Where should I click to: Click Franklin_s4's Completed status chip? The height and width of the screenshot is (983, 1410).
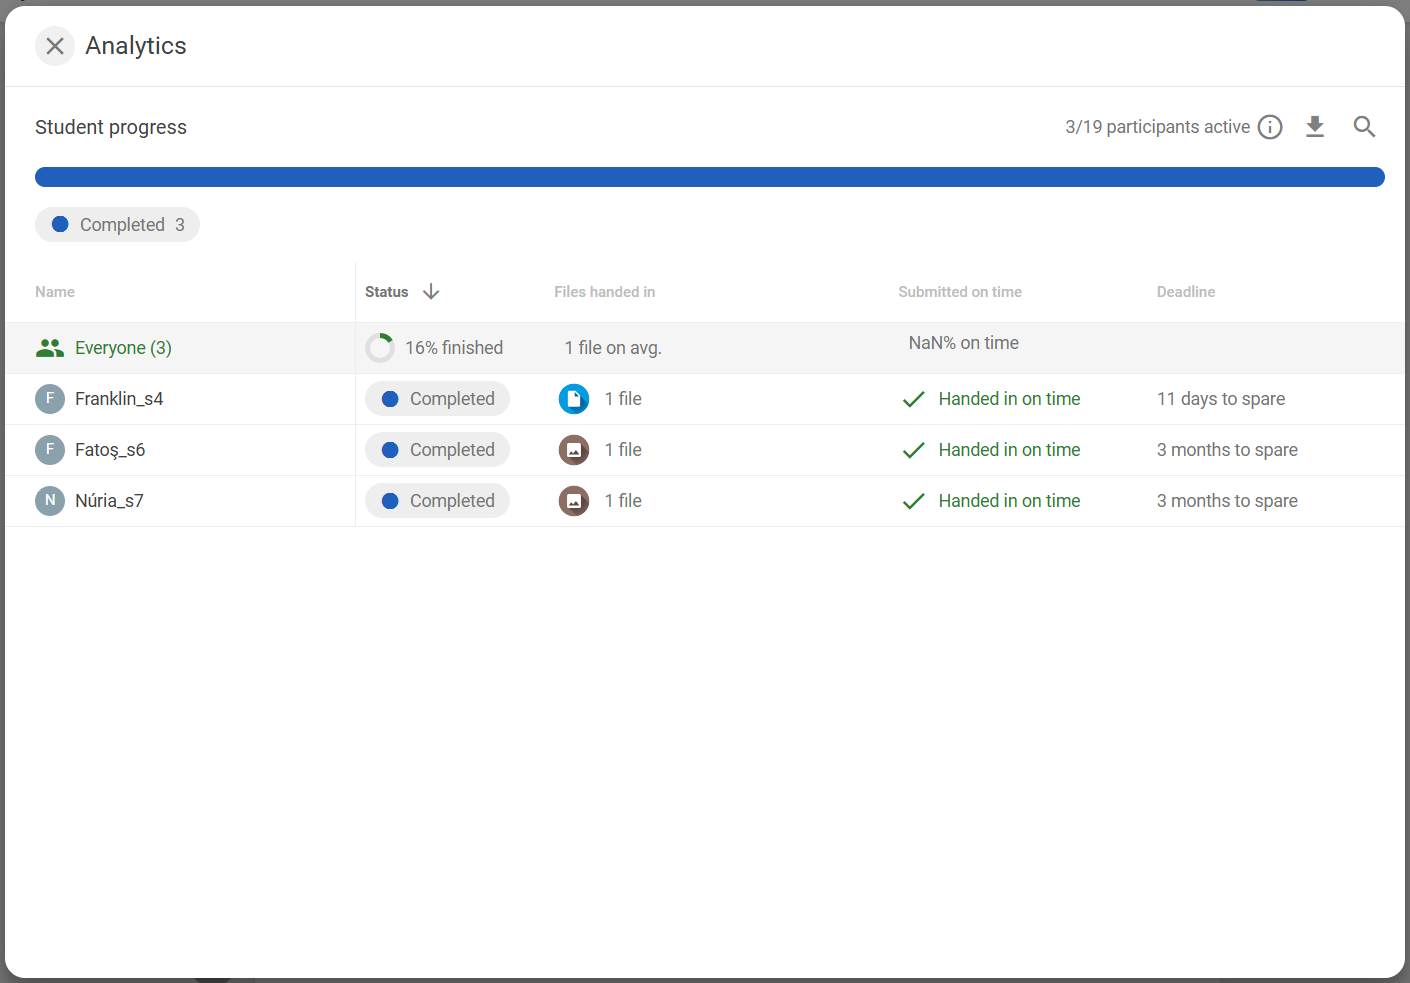[x=437, y=399]
